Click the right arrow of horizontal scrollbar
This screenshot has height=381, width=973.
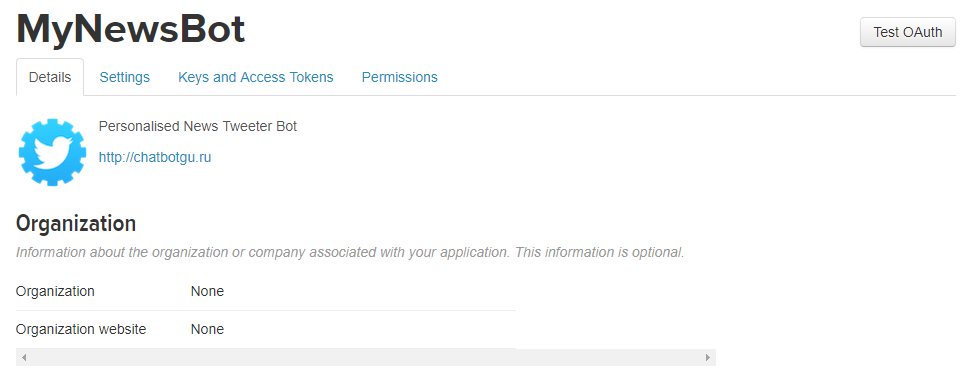[x=707, y=357]
